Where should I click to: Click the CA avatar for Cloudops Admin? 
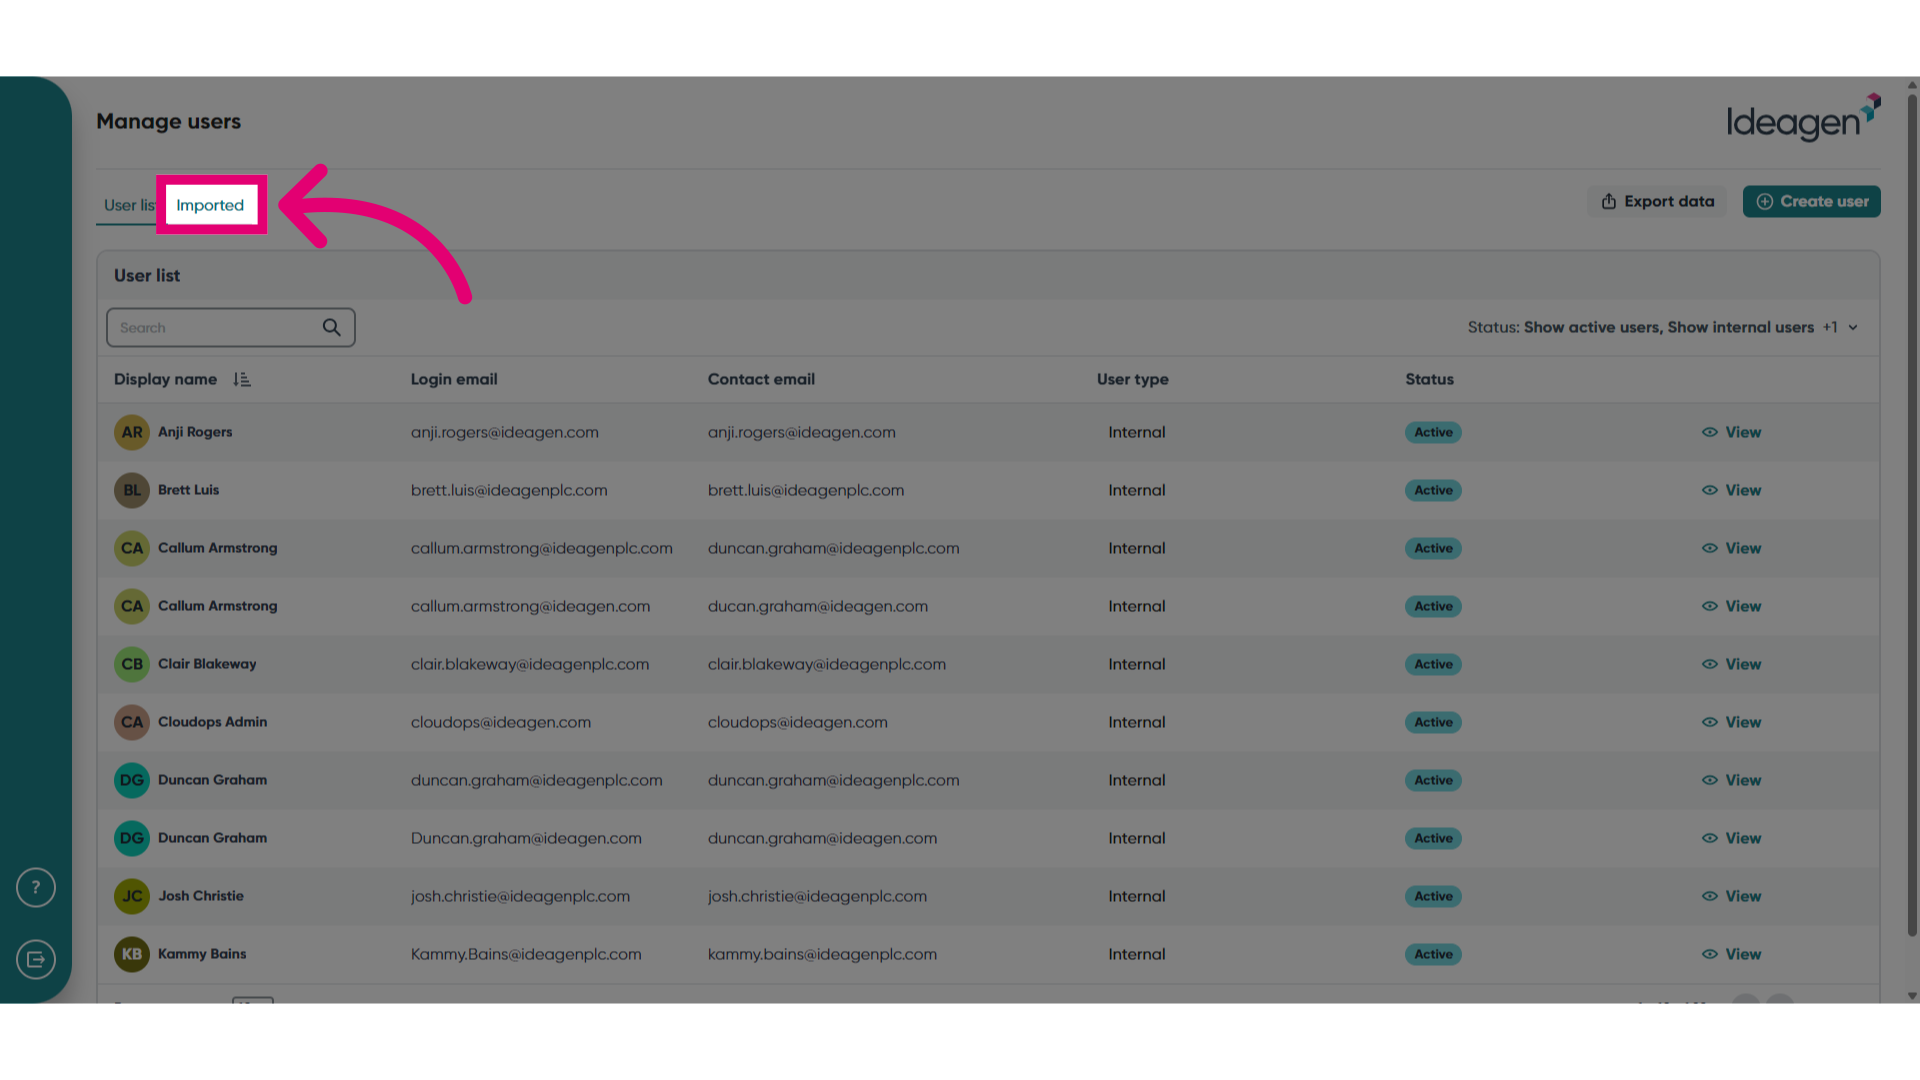132,722
